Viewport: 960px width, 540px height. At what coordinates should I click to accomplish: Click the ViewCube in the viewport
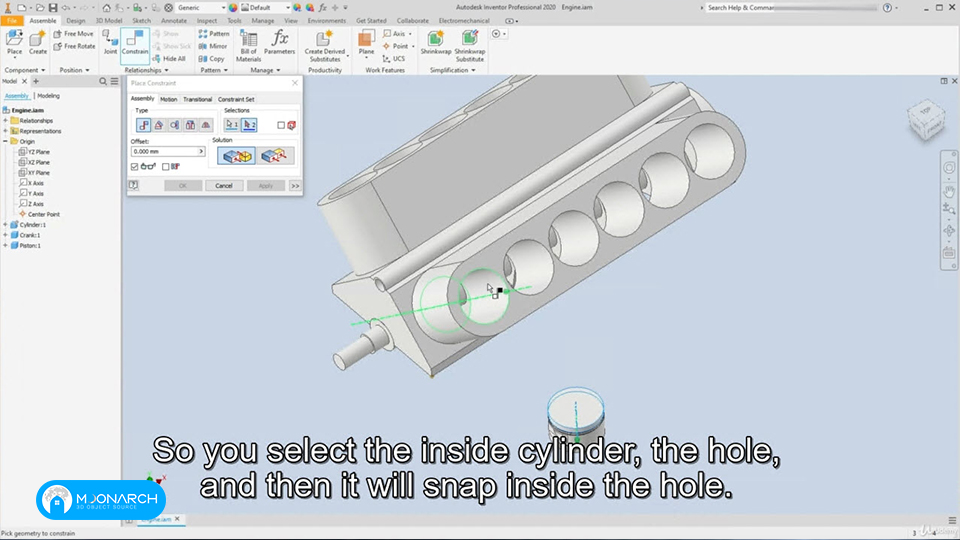926,120
